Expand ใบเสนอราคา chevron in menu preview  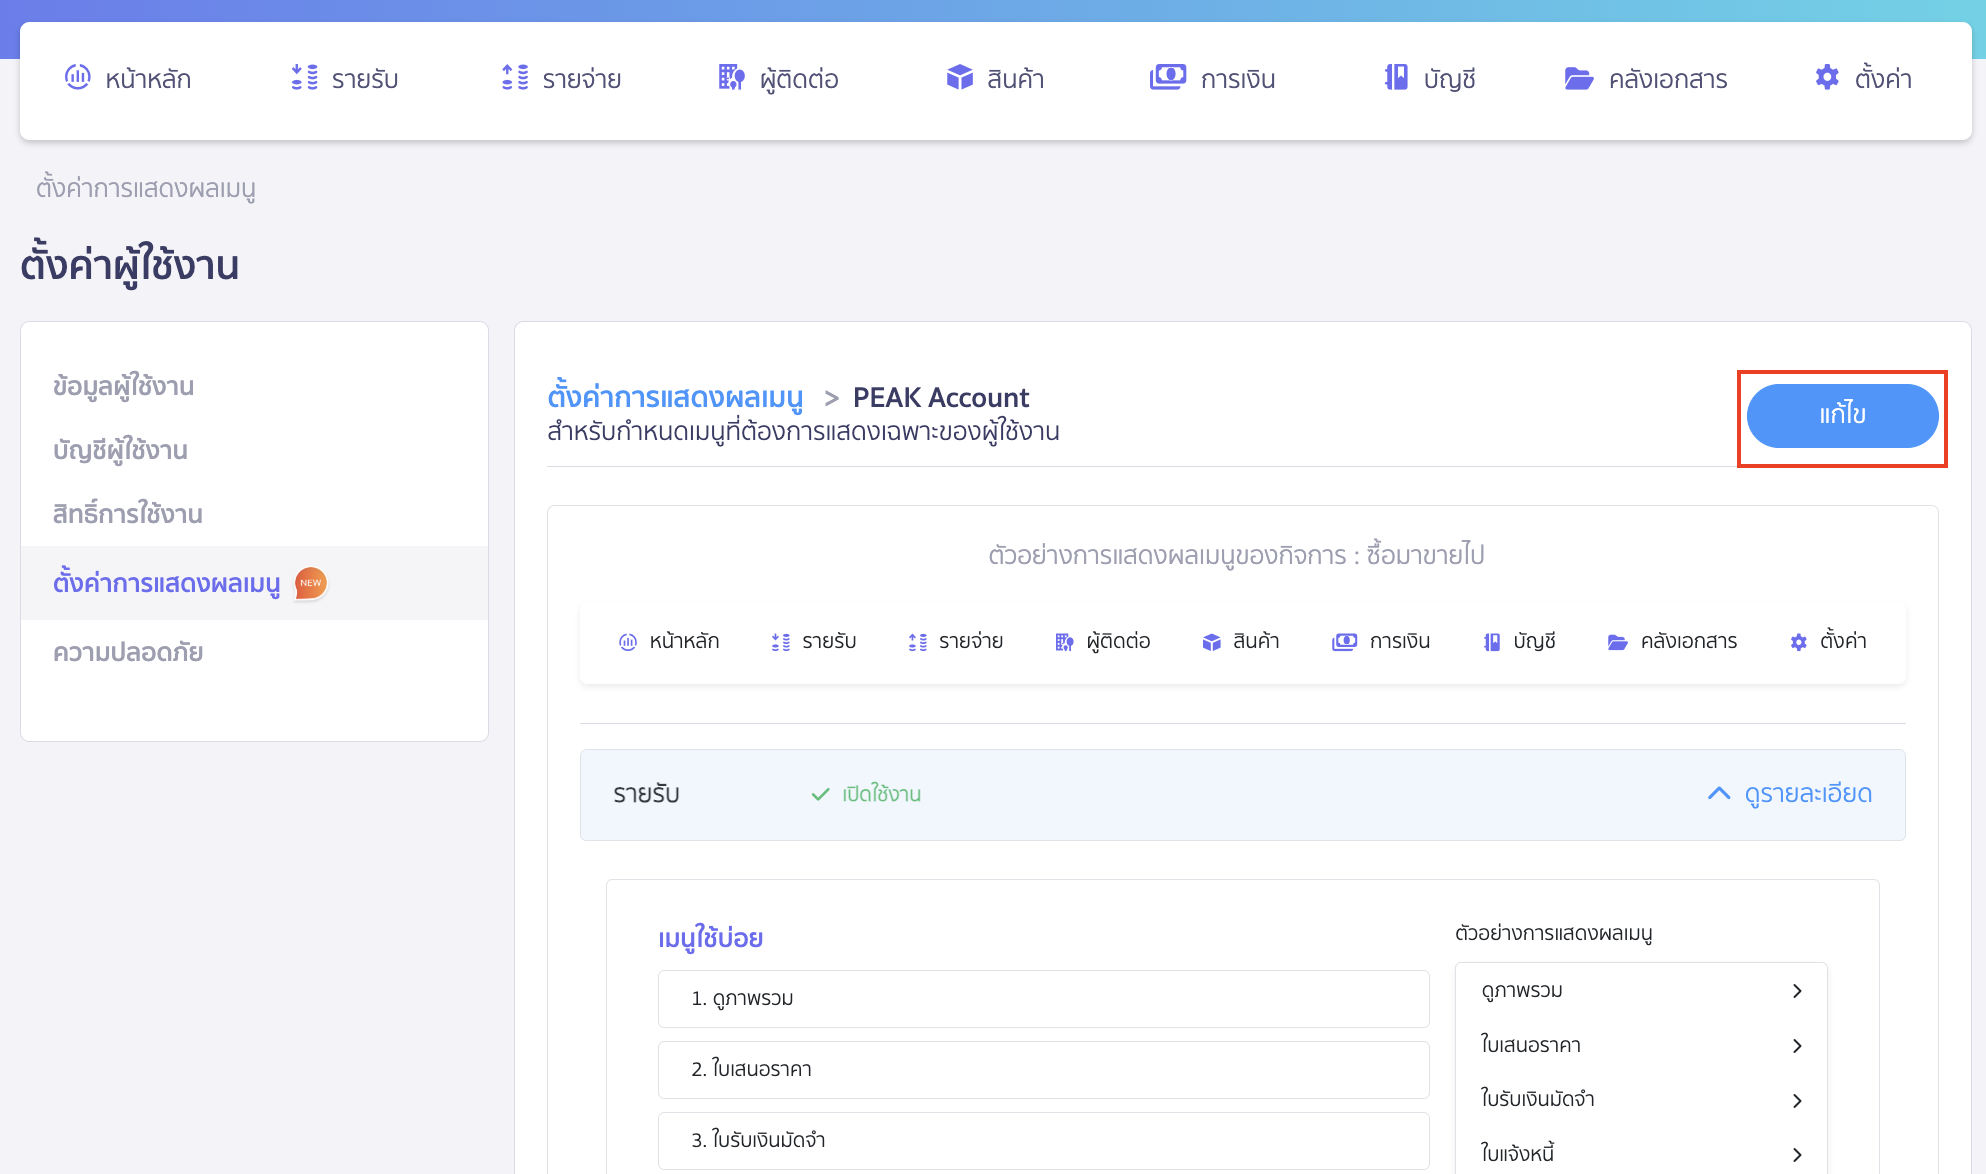(1797, 1046)
